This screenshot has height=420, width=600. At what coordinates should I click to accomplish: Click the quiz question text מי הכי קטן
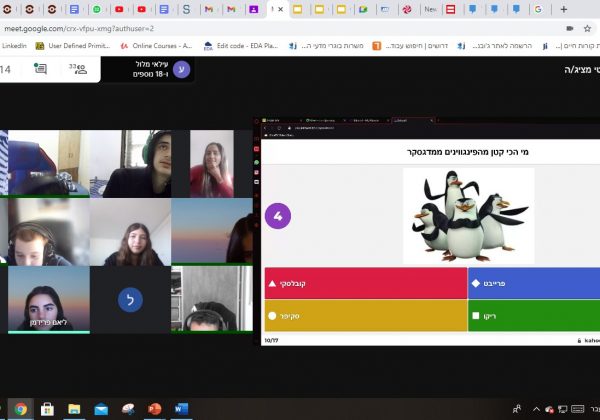468,152
